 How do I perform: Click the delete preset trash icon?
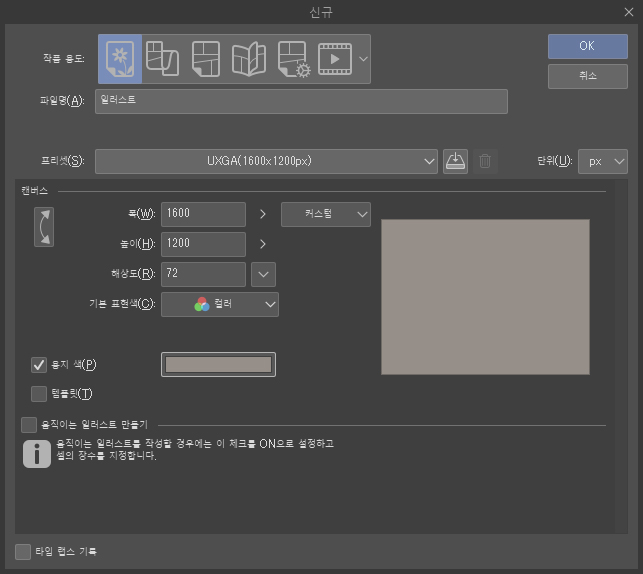click(x=485, y=161)
